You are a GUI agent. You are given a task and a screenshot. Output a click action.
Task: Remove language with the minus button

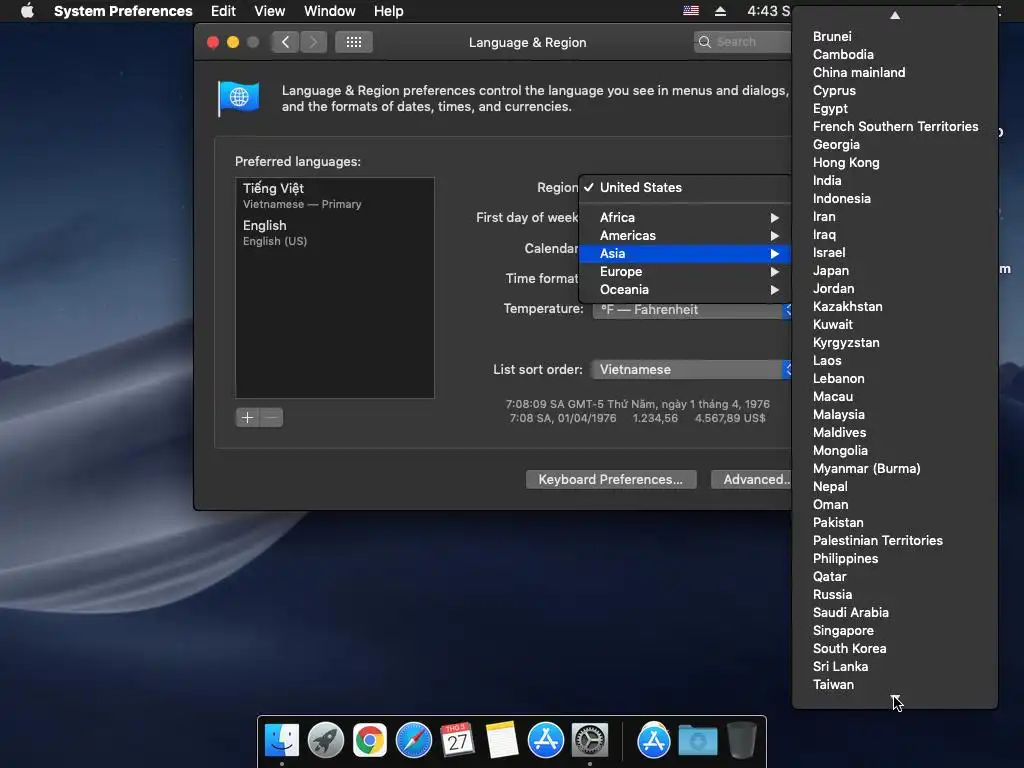pyautogui.click(x=272, y=417)
